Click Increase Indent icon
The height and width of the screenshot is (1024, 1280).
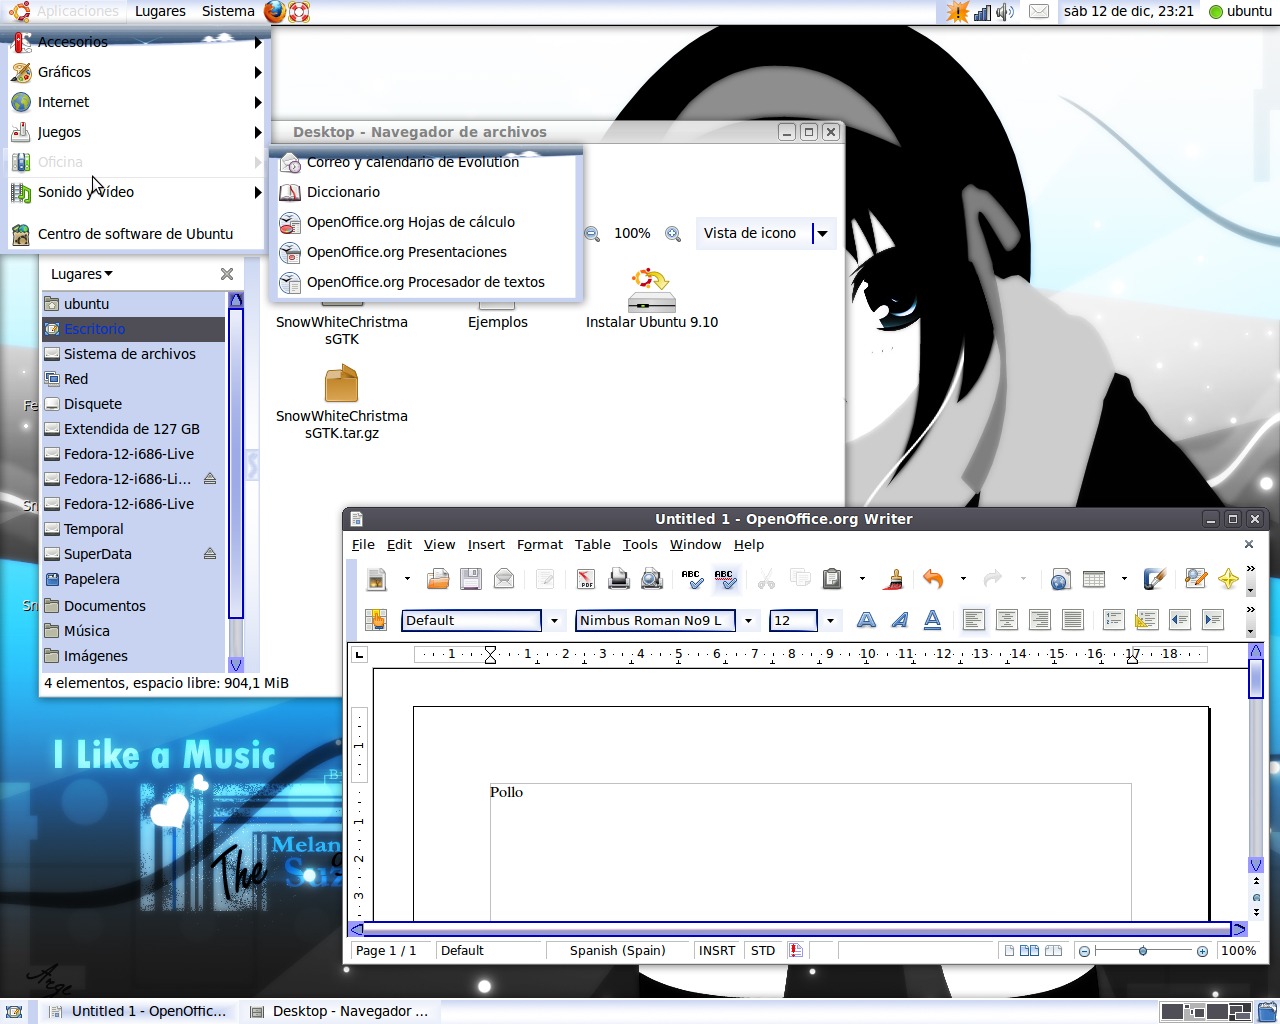[1213, 620]
